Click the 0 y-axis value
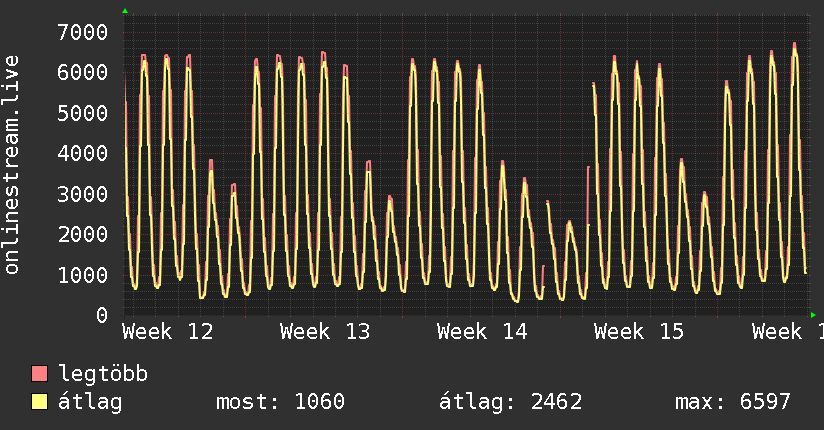The height and width of the screenshot is (430, 824). (x=102, y=315)
